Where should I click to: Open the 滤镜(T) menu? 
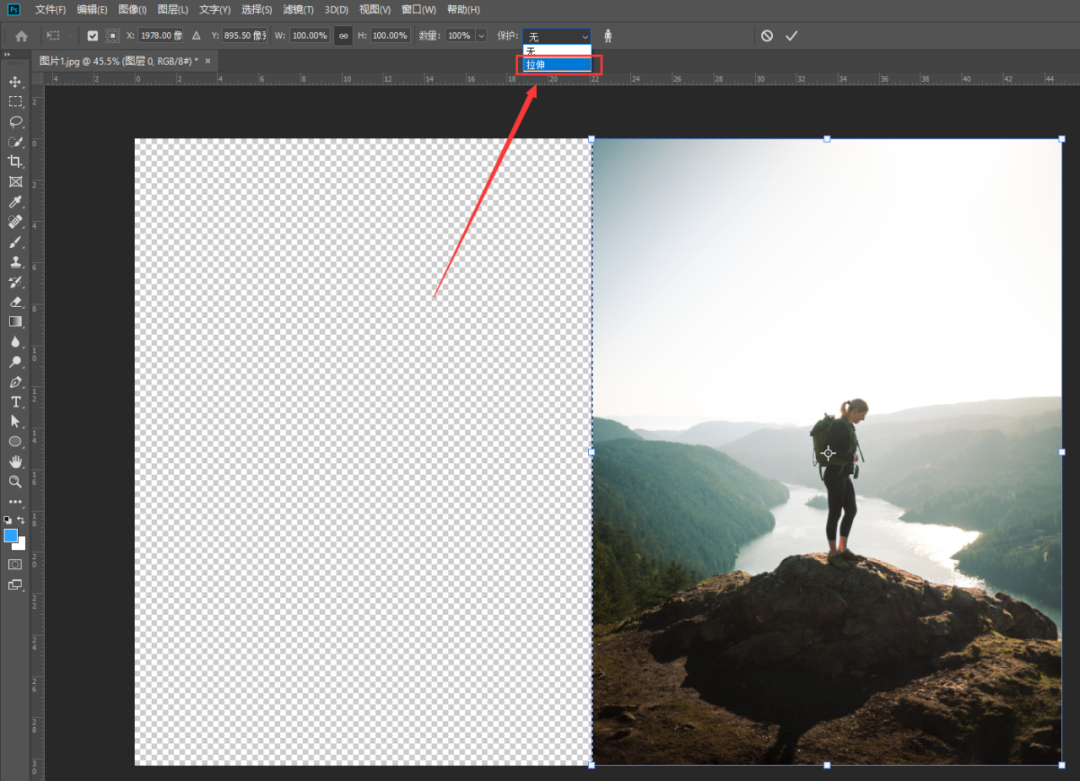pyautogui.click(x=298, y=10)
